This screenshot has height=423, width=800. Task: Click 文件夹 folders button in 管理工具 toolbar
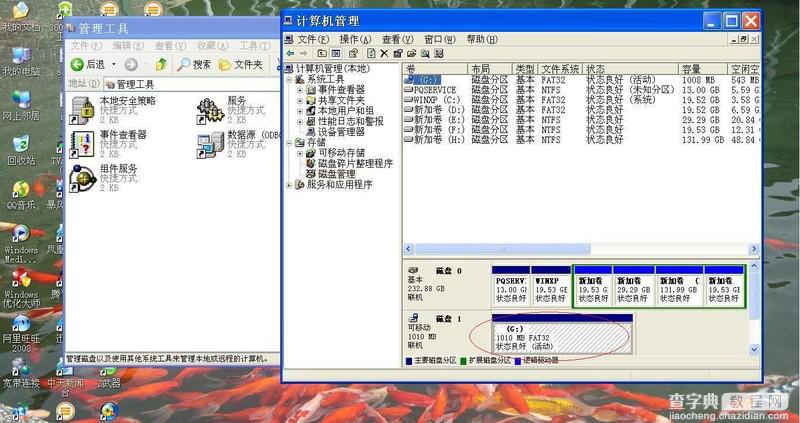[240, 64]
